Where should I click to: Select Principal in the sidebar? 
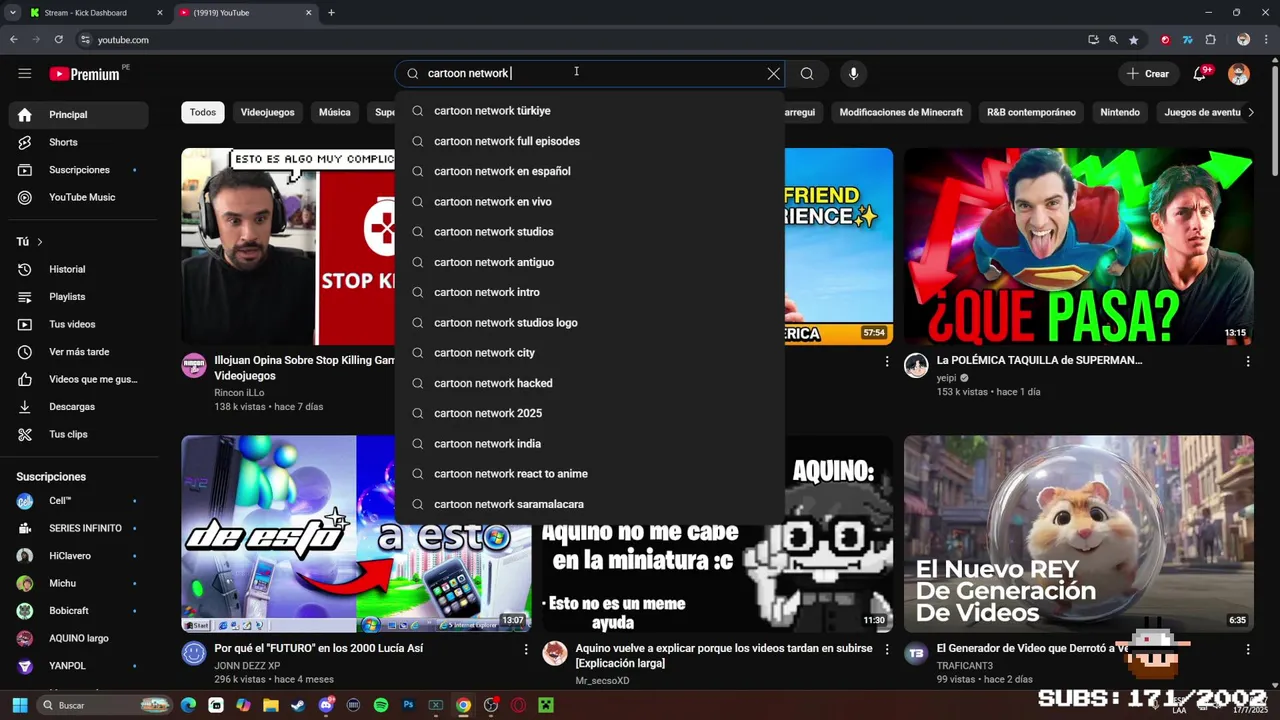tap(78, 115)
